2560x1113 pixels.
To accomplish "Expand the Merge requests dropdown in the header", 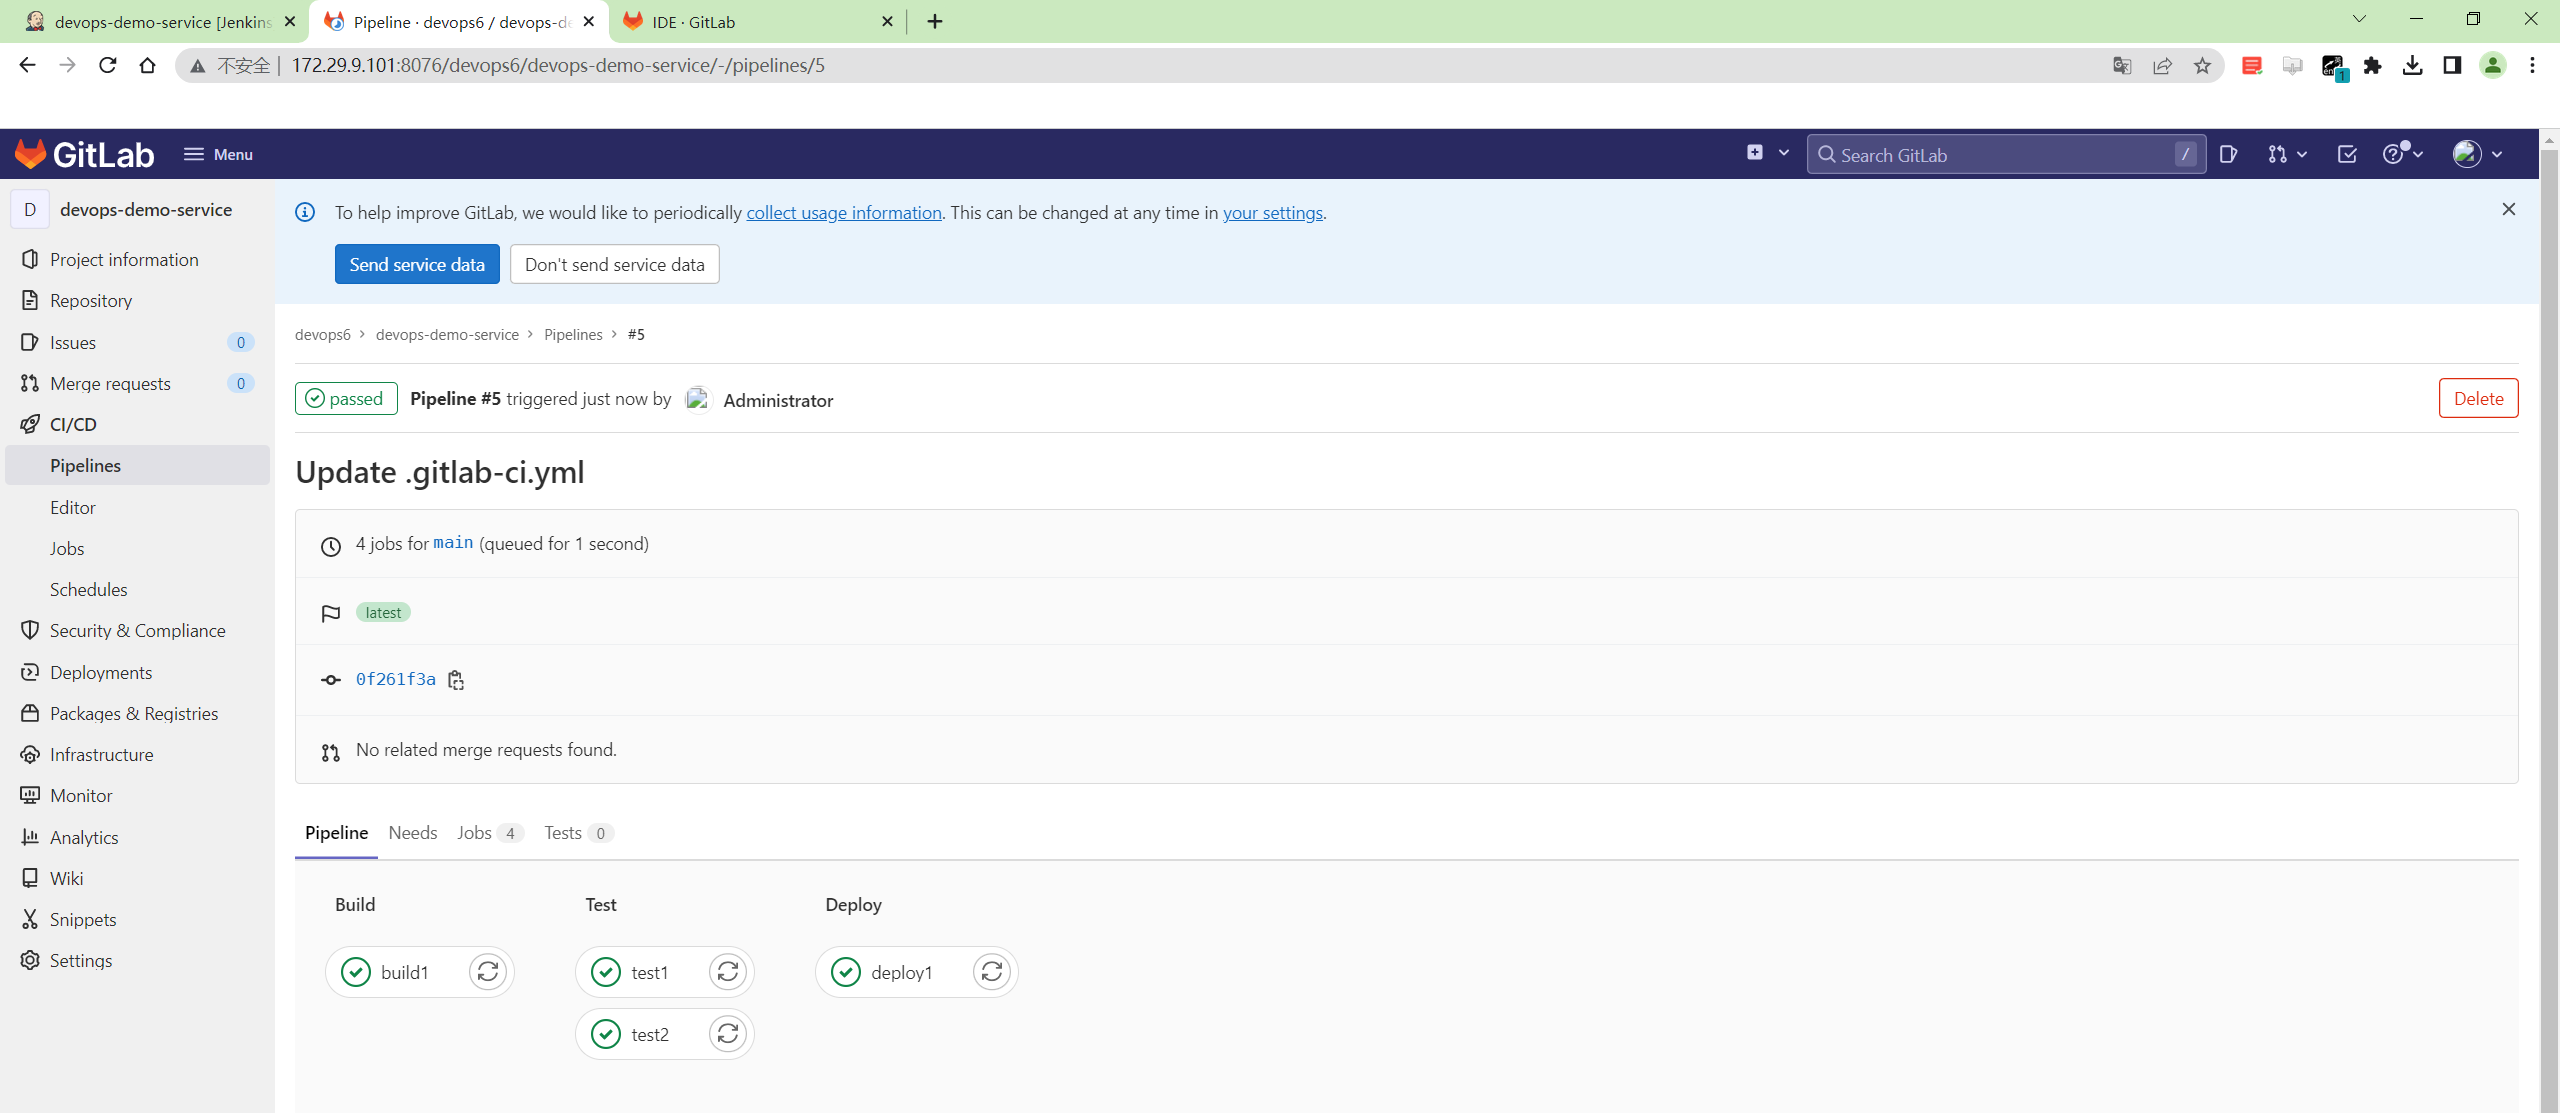I will pyautogui.click(x=2287, y=154).
